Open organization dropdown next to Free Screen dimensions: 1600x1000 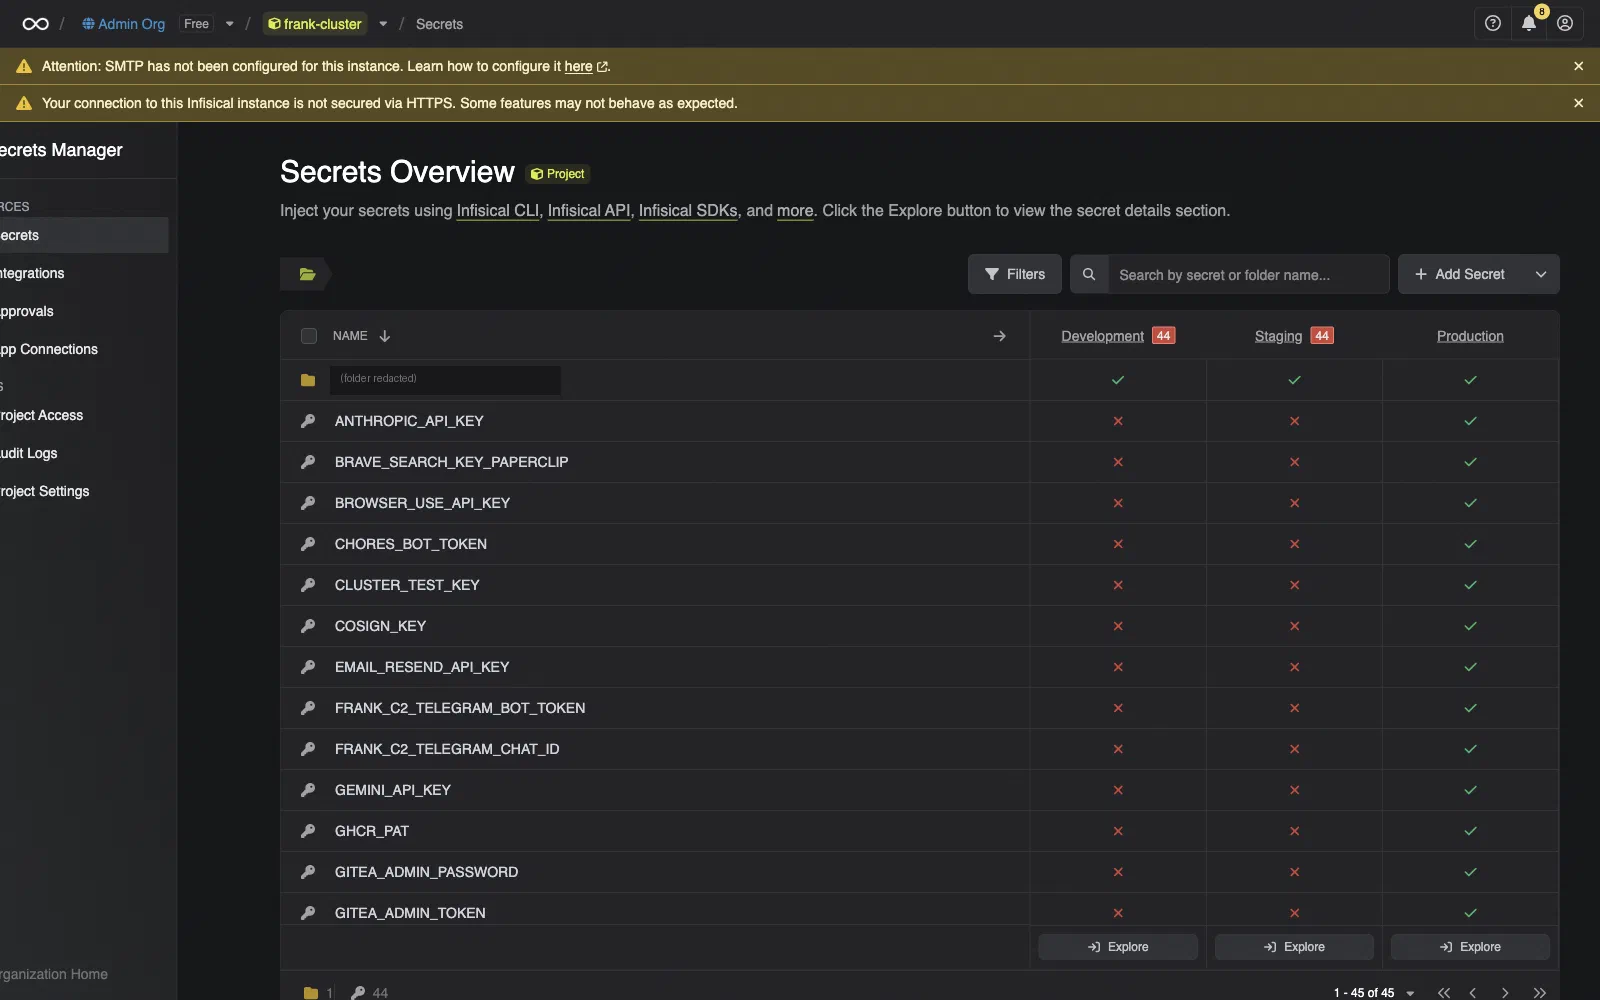(x=230, y=24)
